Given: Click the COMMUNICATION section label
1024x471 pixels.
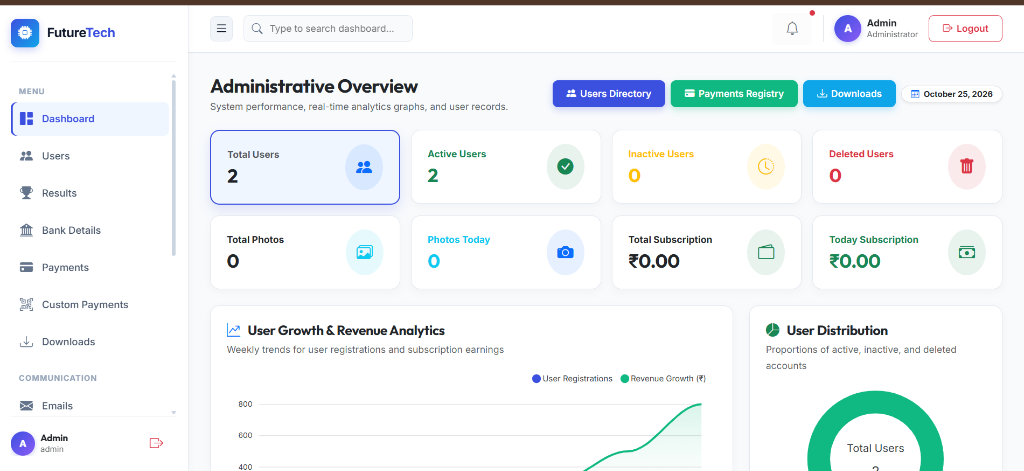Looking at the screenshot, I should [57, 378].
